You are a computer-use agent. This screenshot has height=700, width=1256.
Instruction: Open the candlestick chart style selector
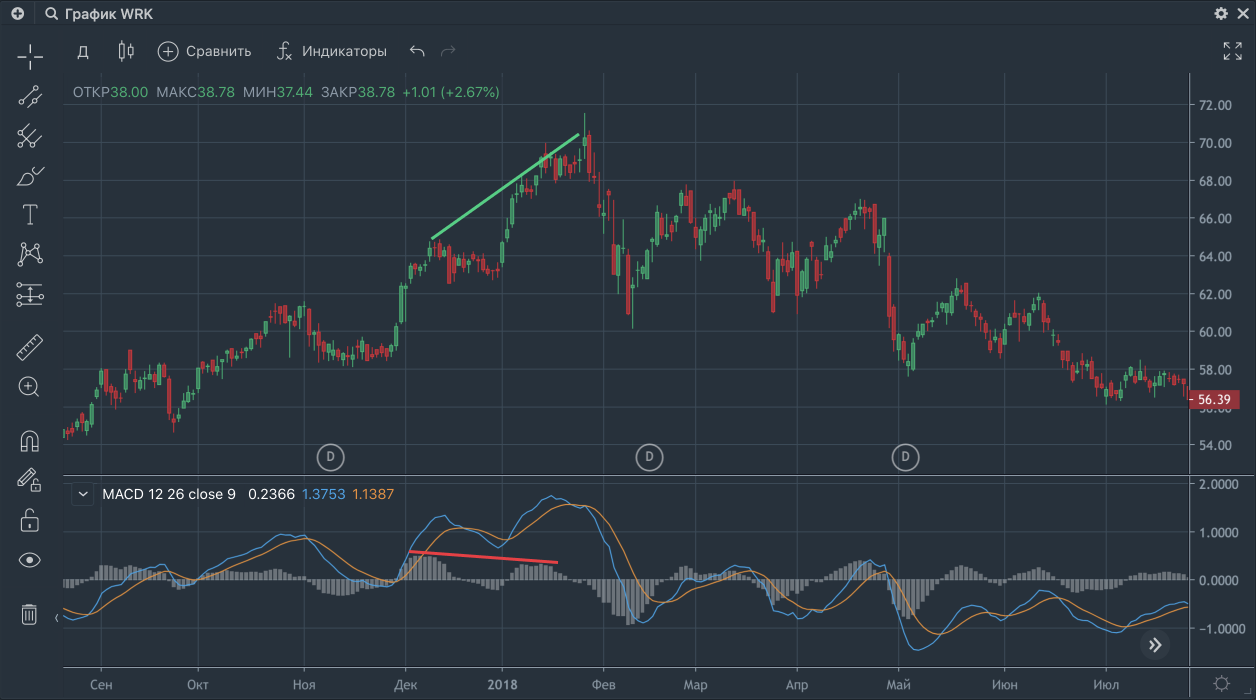[126, 51]
